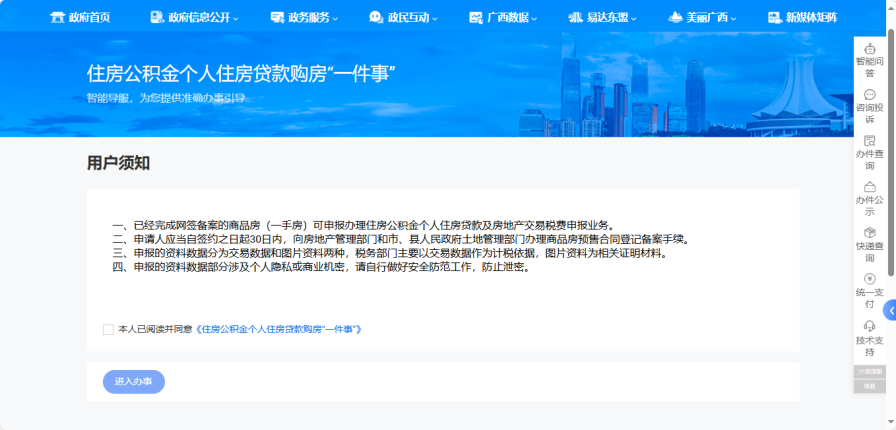The width and height of the screenshot is (896, 430).
Task: Select the 统一支付 payment icon
Action: pos(869,280)
